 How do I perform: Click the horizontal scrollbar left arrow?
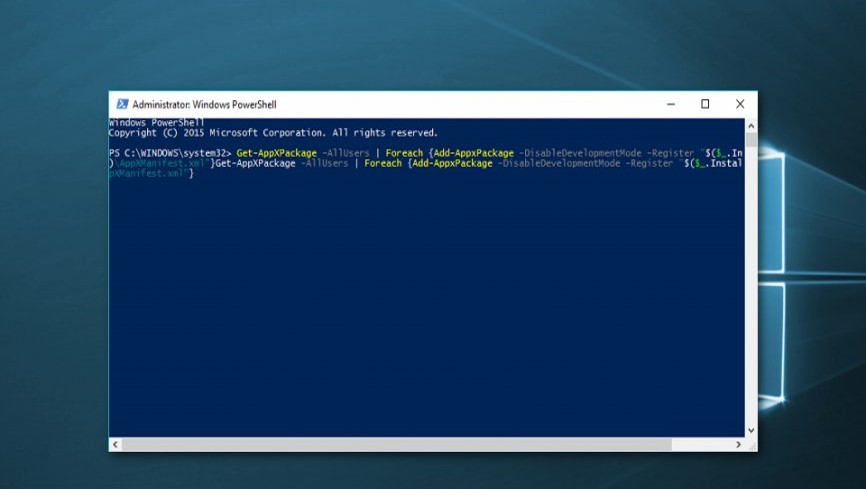tap(115, 444)
